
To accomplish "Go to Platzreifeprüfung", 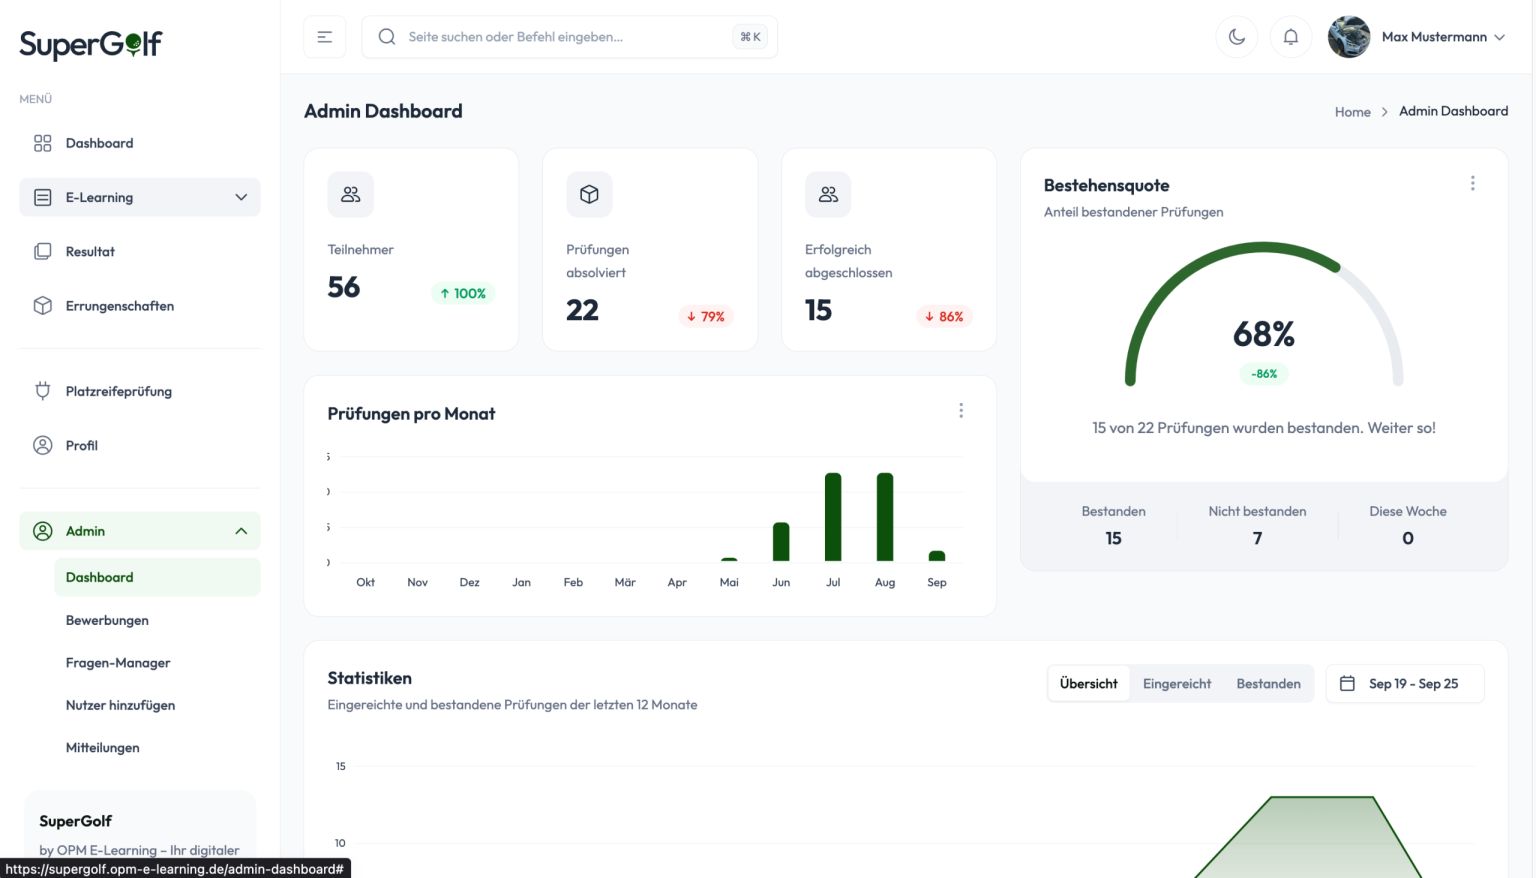I will (140, 391).
